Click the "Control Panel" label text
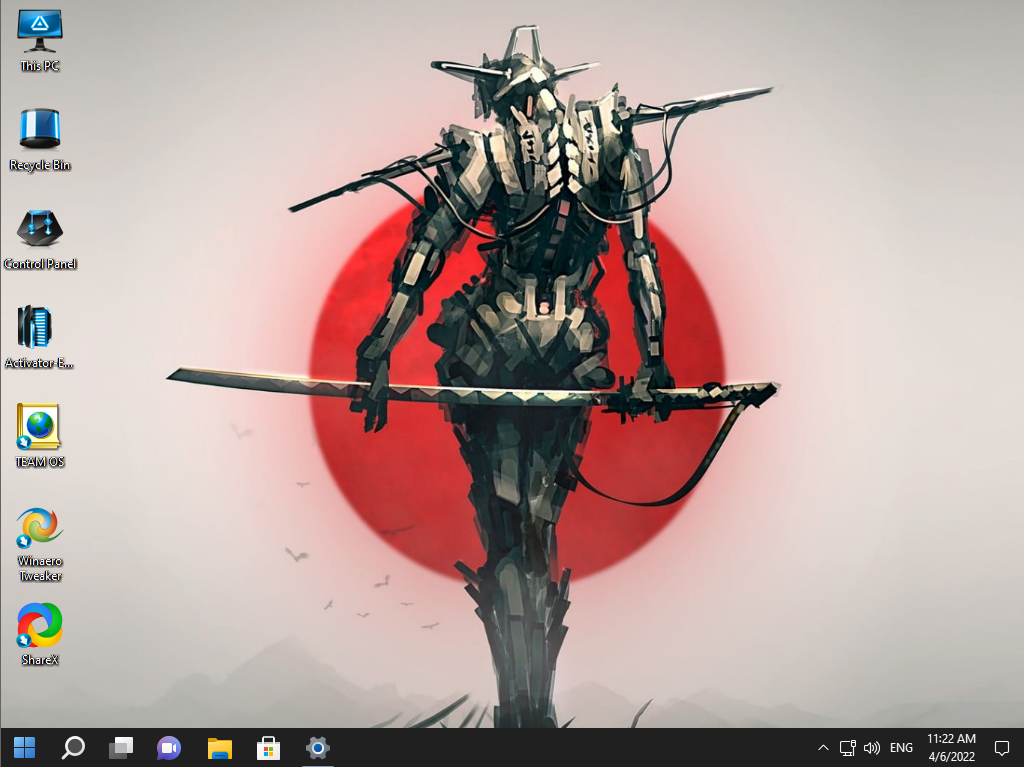The image size is (1024, 767). (40, 263)
